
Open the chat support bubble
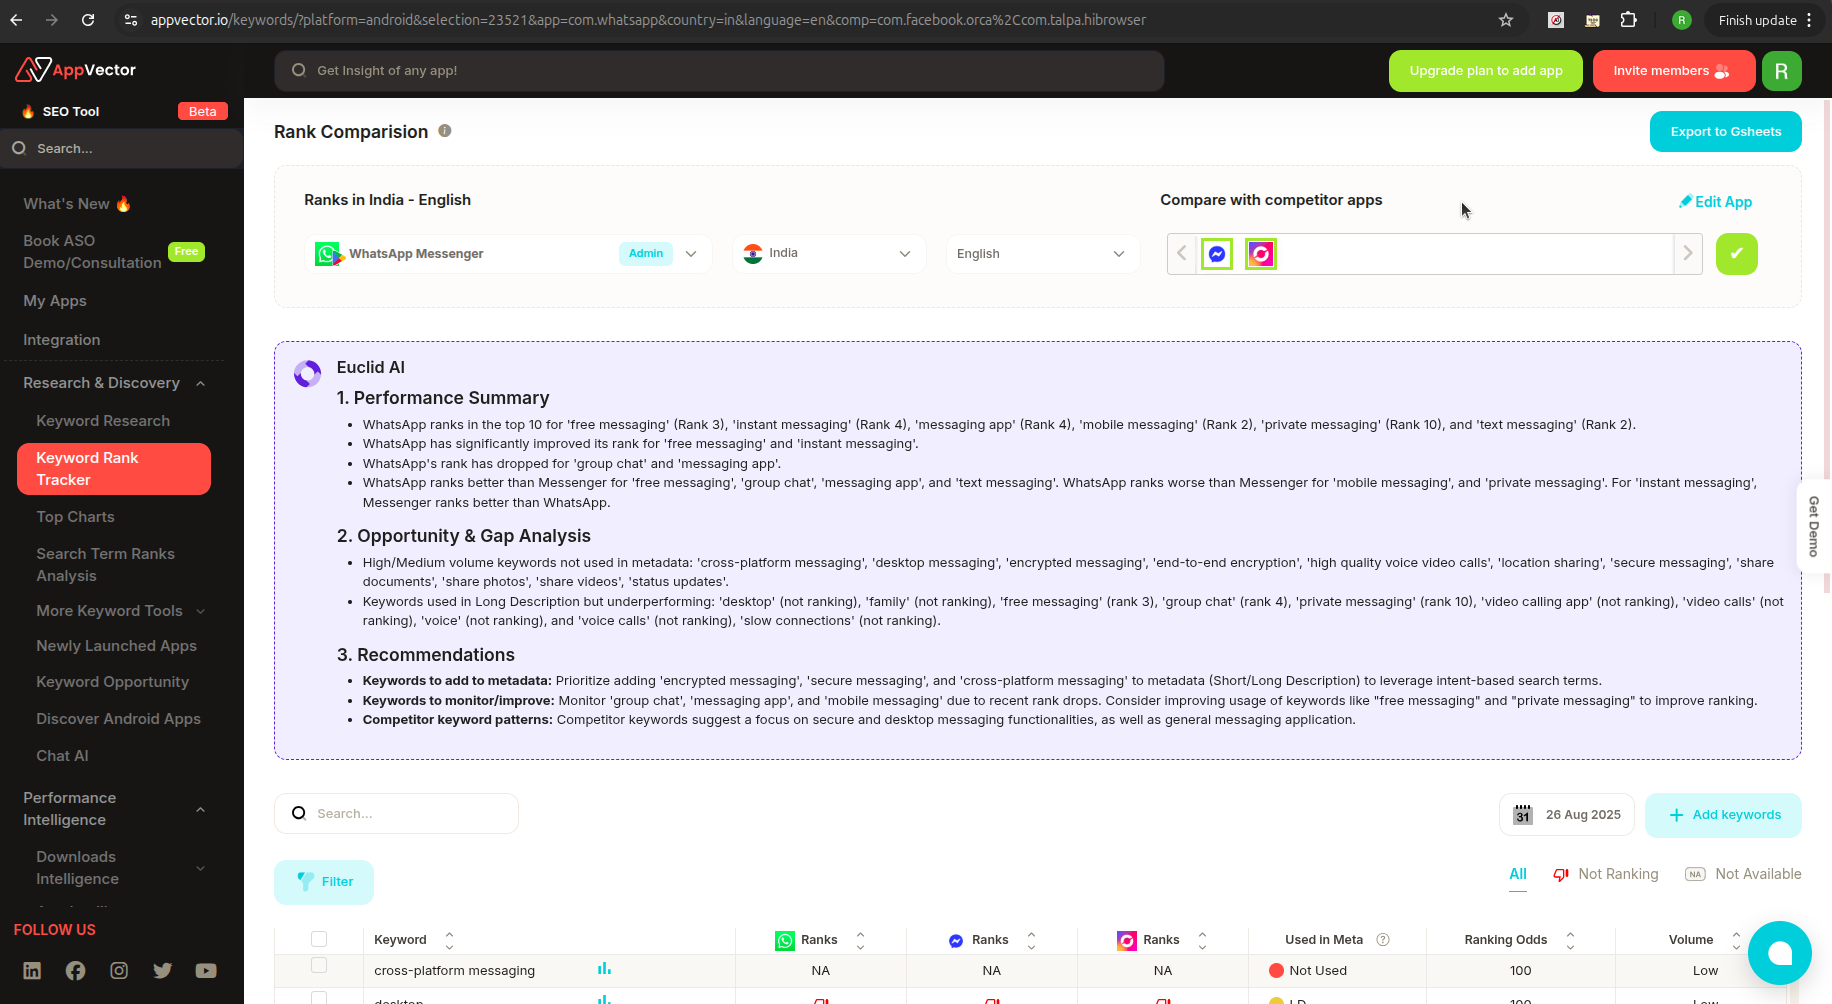click(x=1780, y=953)
